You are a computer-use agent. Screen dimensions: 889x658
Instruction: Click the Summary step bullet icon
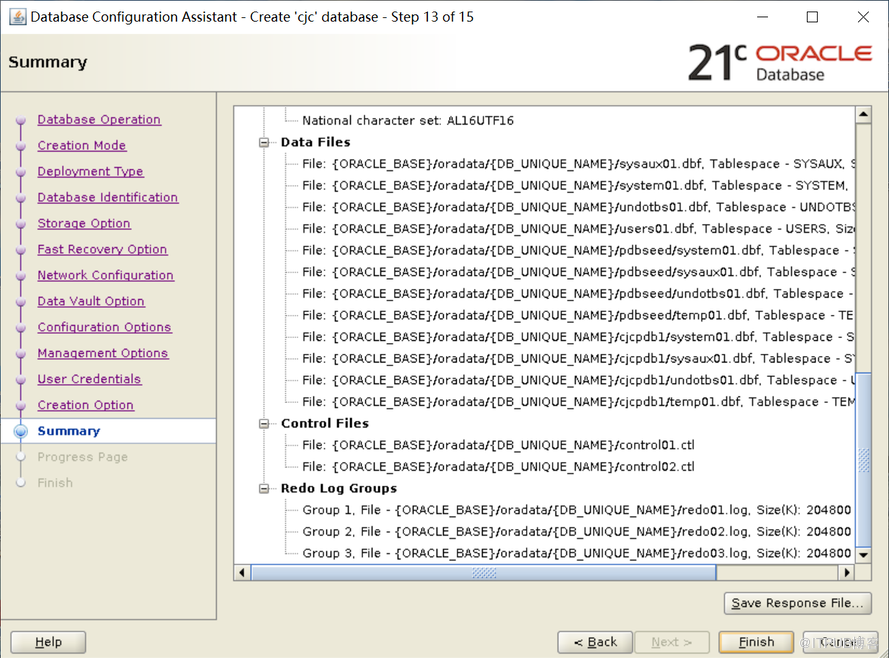20,431
